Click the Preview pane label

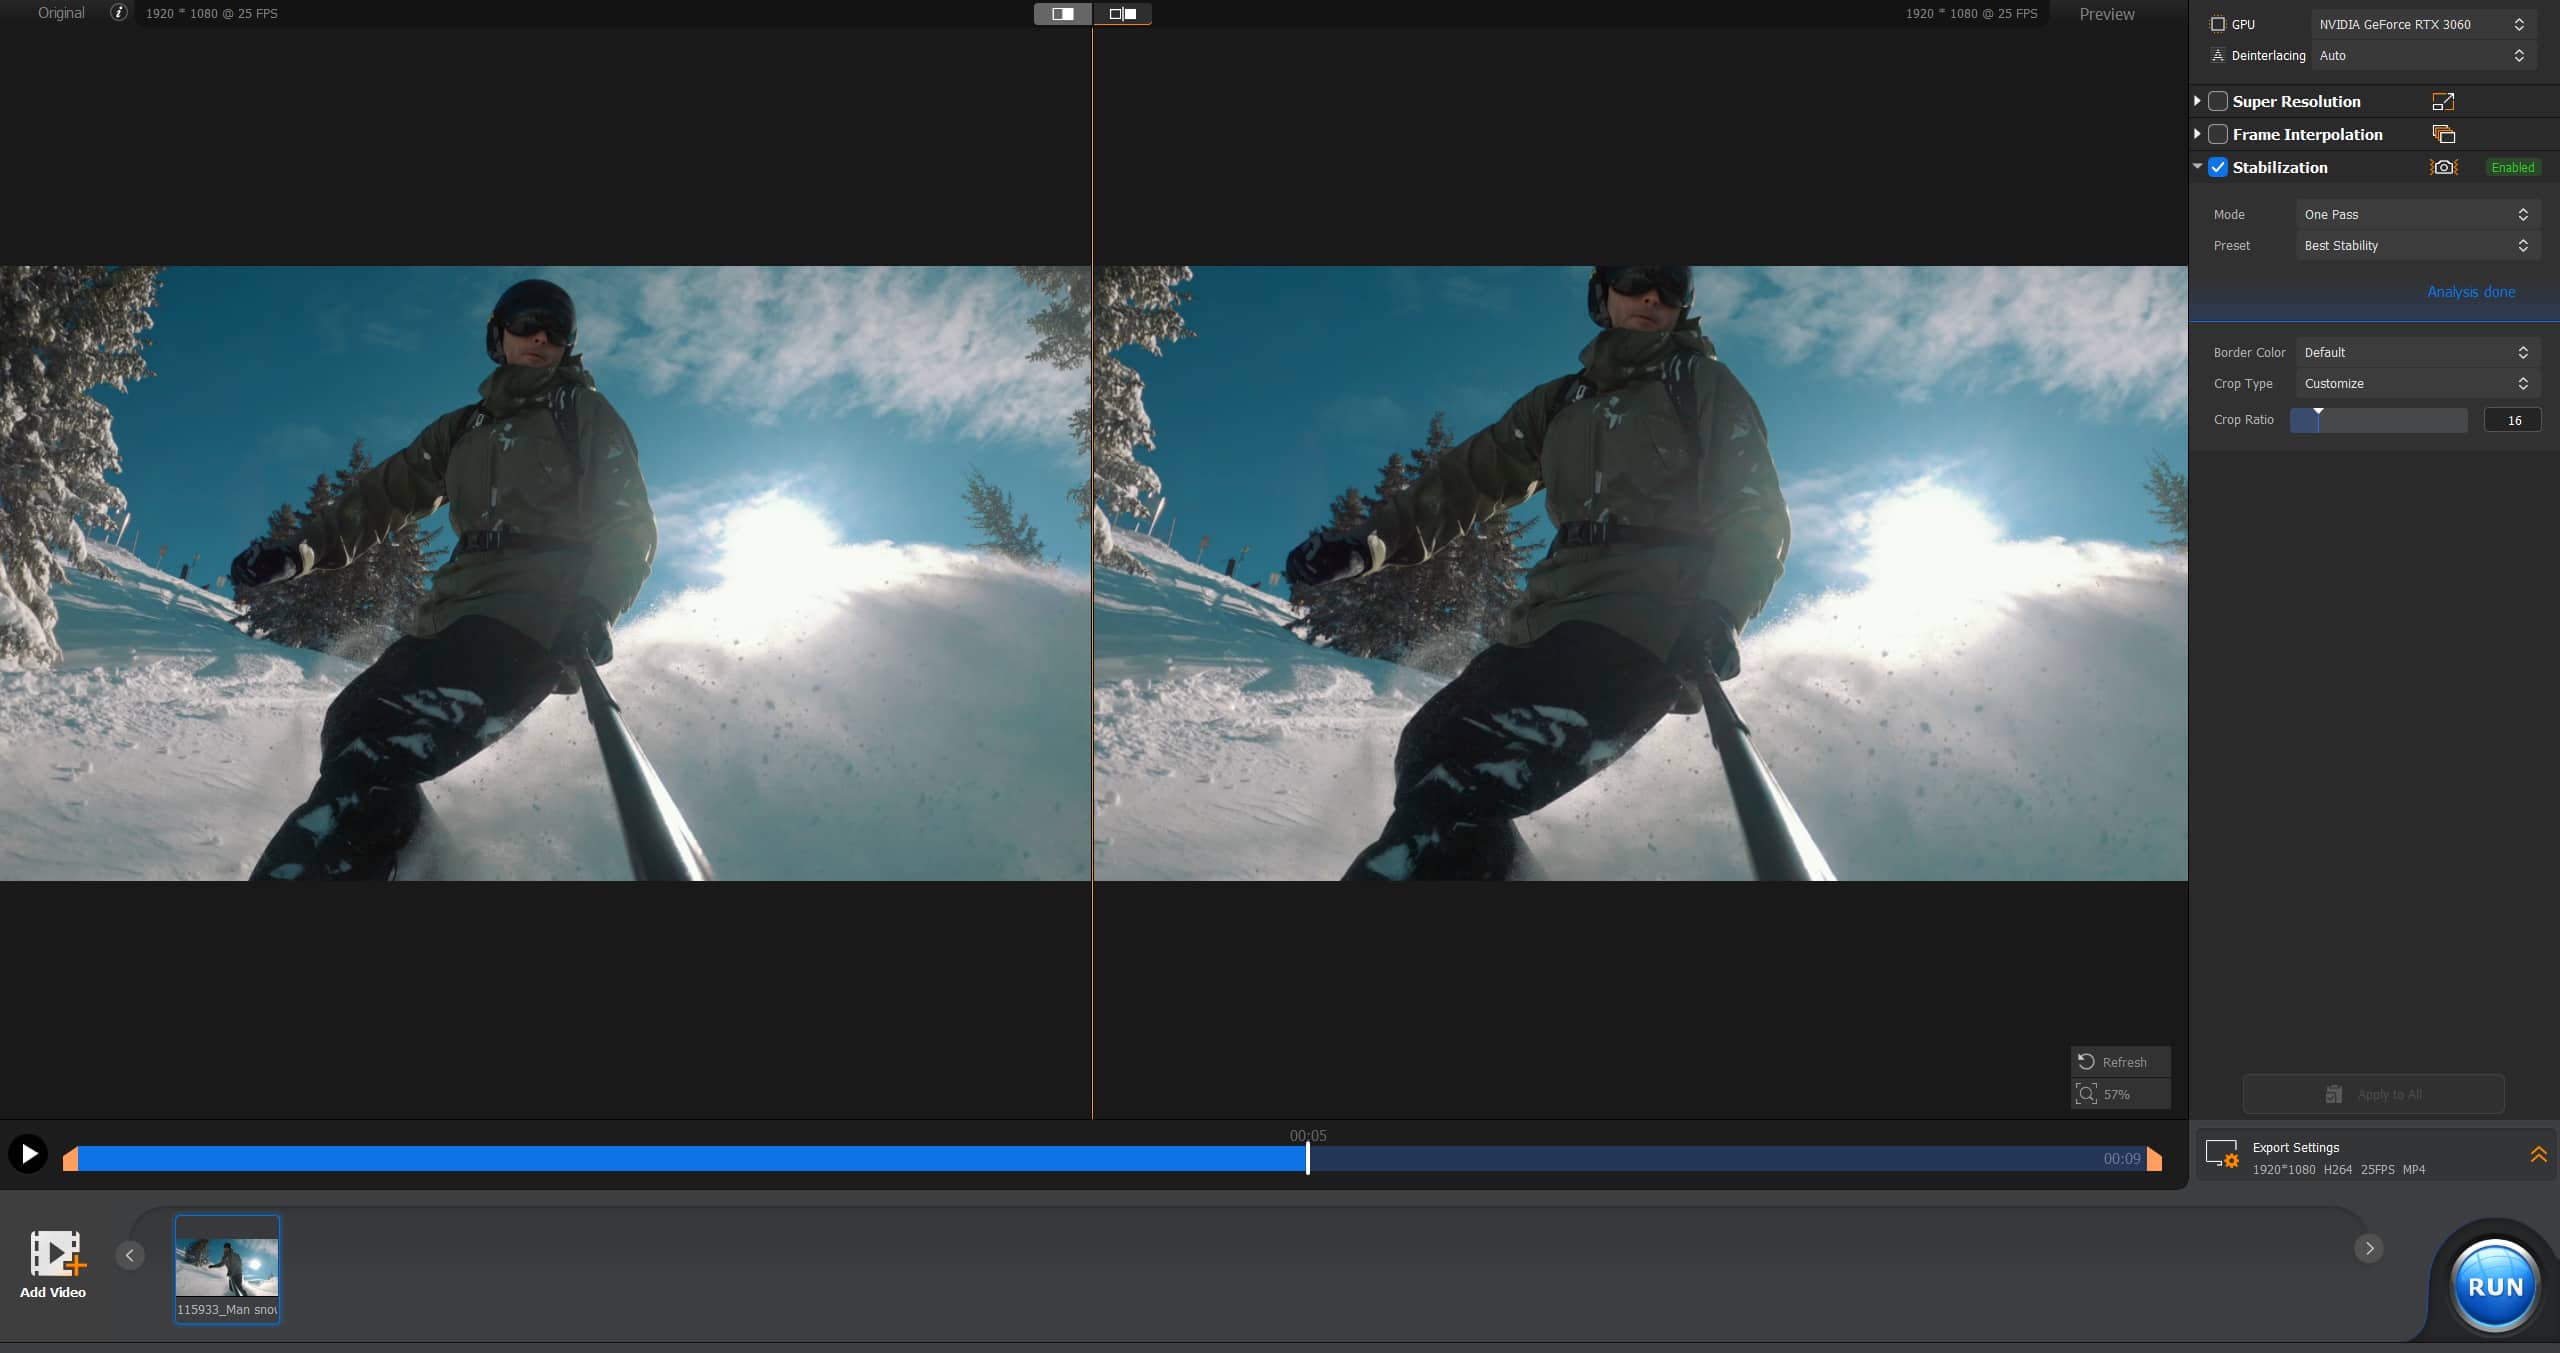pyautogui.click(x=2106, y=14)
